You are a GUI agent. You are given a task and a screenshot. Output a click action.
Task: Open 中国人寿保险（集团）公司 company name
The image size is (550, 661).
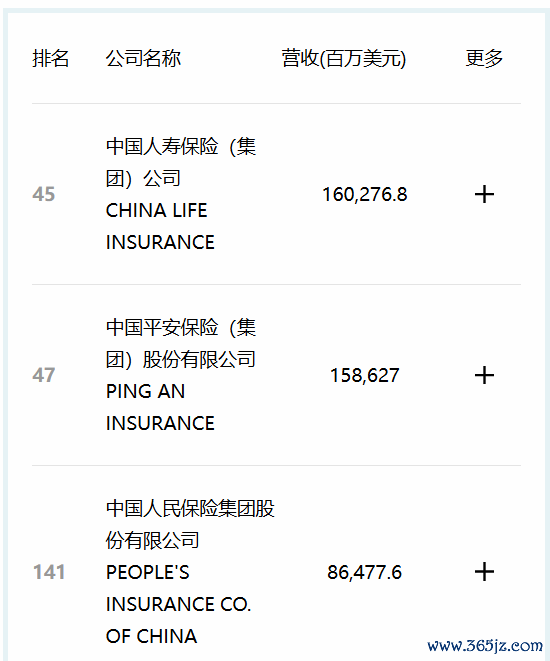pos(181,162)
